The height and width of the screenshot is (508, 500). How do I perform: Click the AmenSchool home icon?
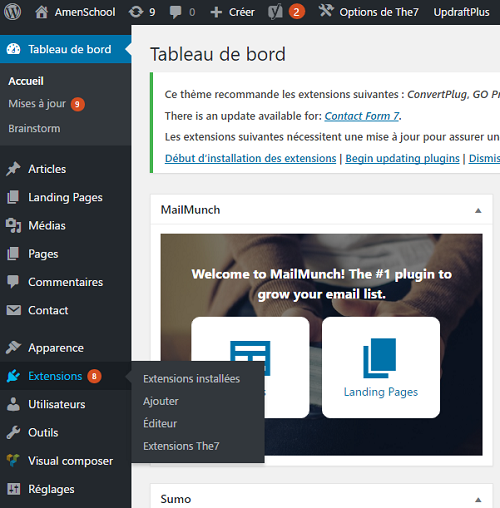pyautogui.click(x=42, y=12)
